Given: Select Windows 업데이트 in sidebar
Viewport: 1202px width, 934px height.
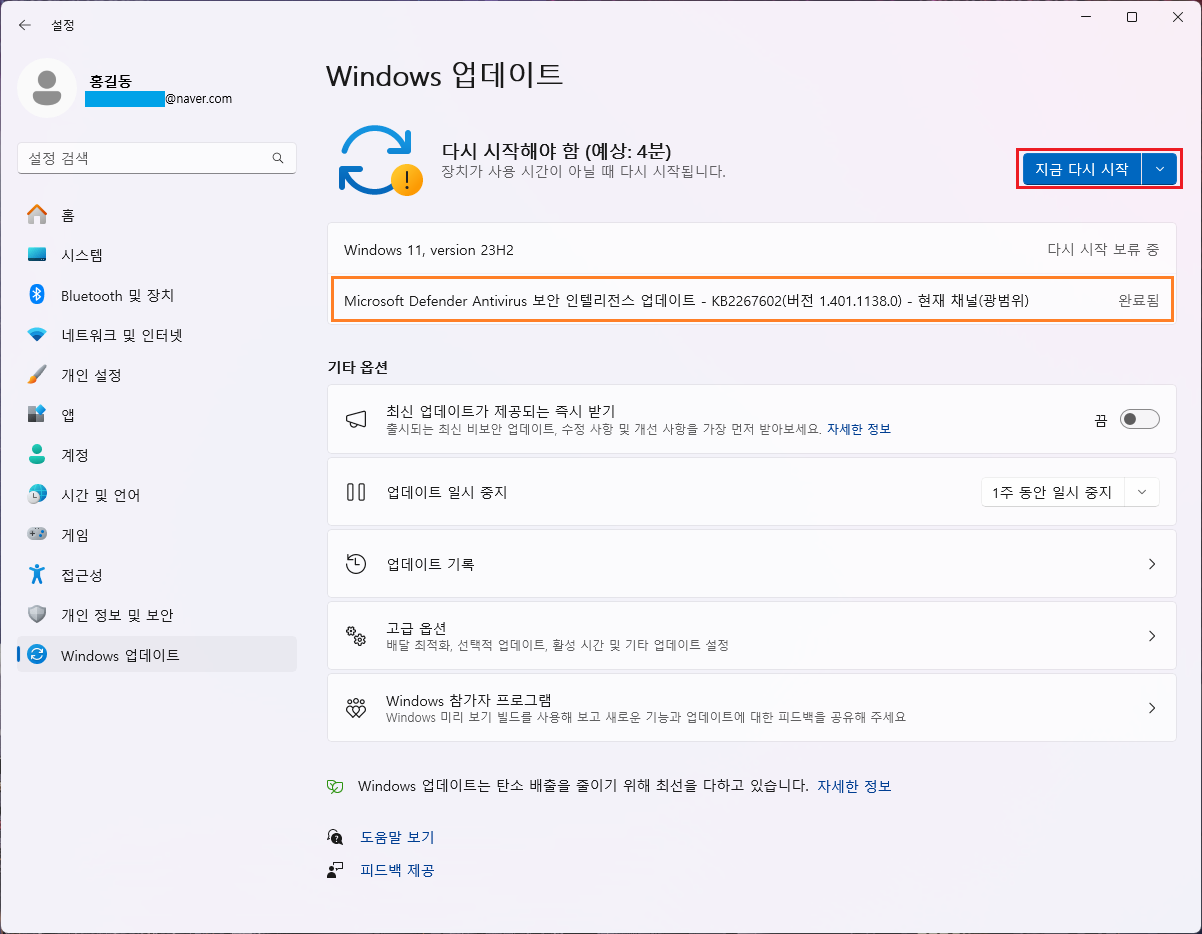Looking at the screenshot, I should (x=157, y=655).
